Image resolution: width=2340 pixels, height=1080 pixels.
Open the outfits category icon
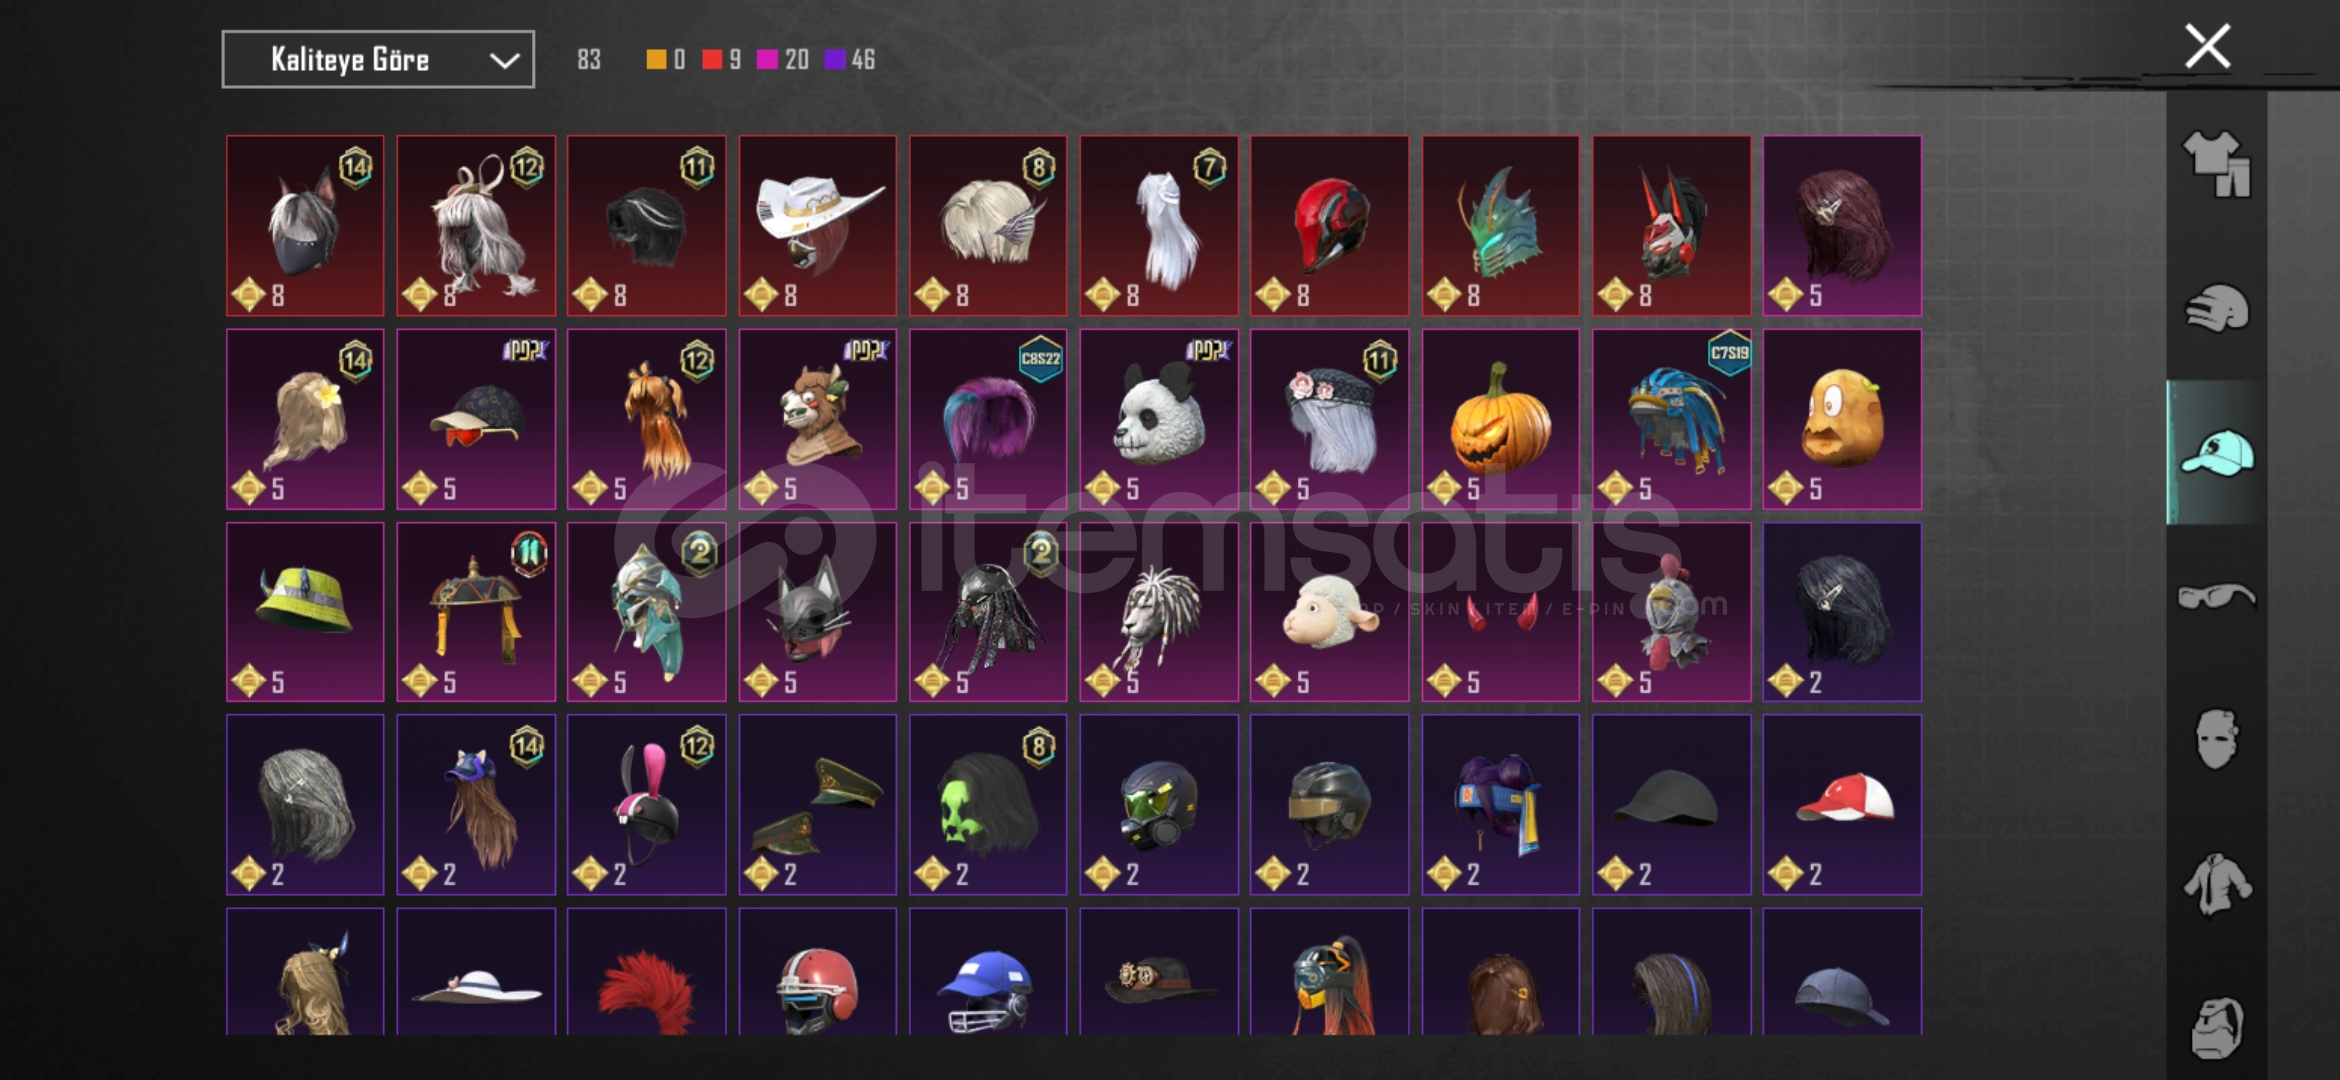click(2216, 164)
